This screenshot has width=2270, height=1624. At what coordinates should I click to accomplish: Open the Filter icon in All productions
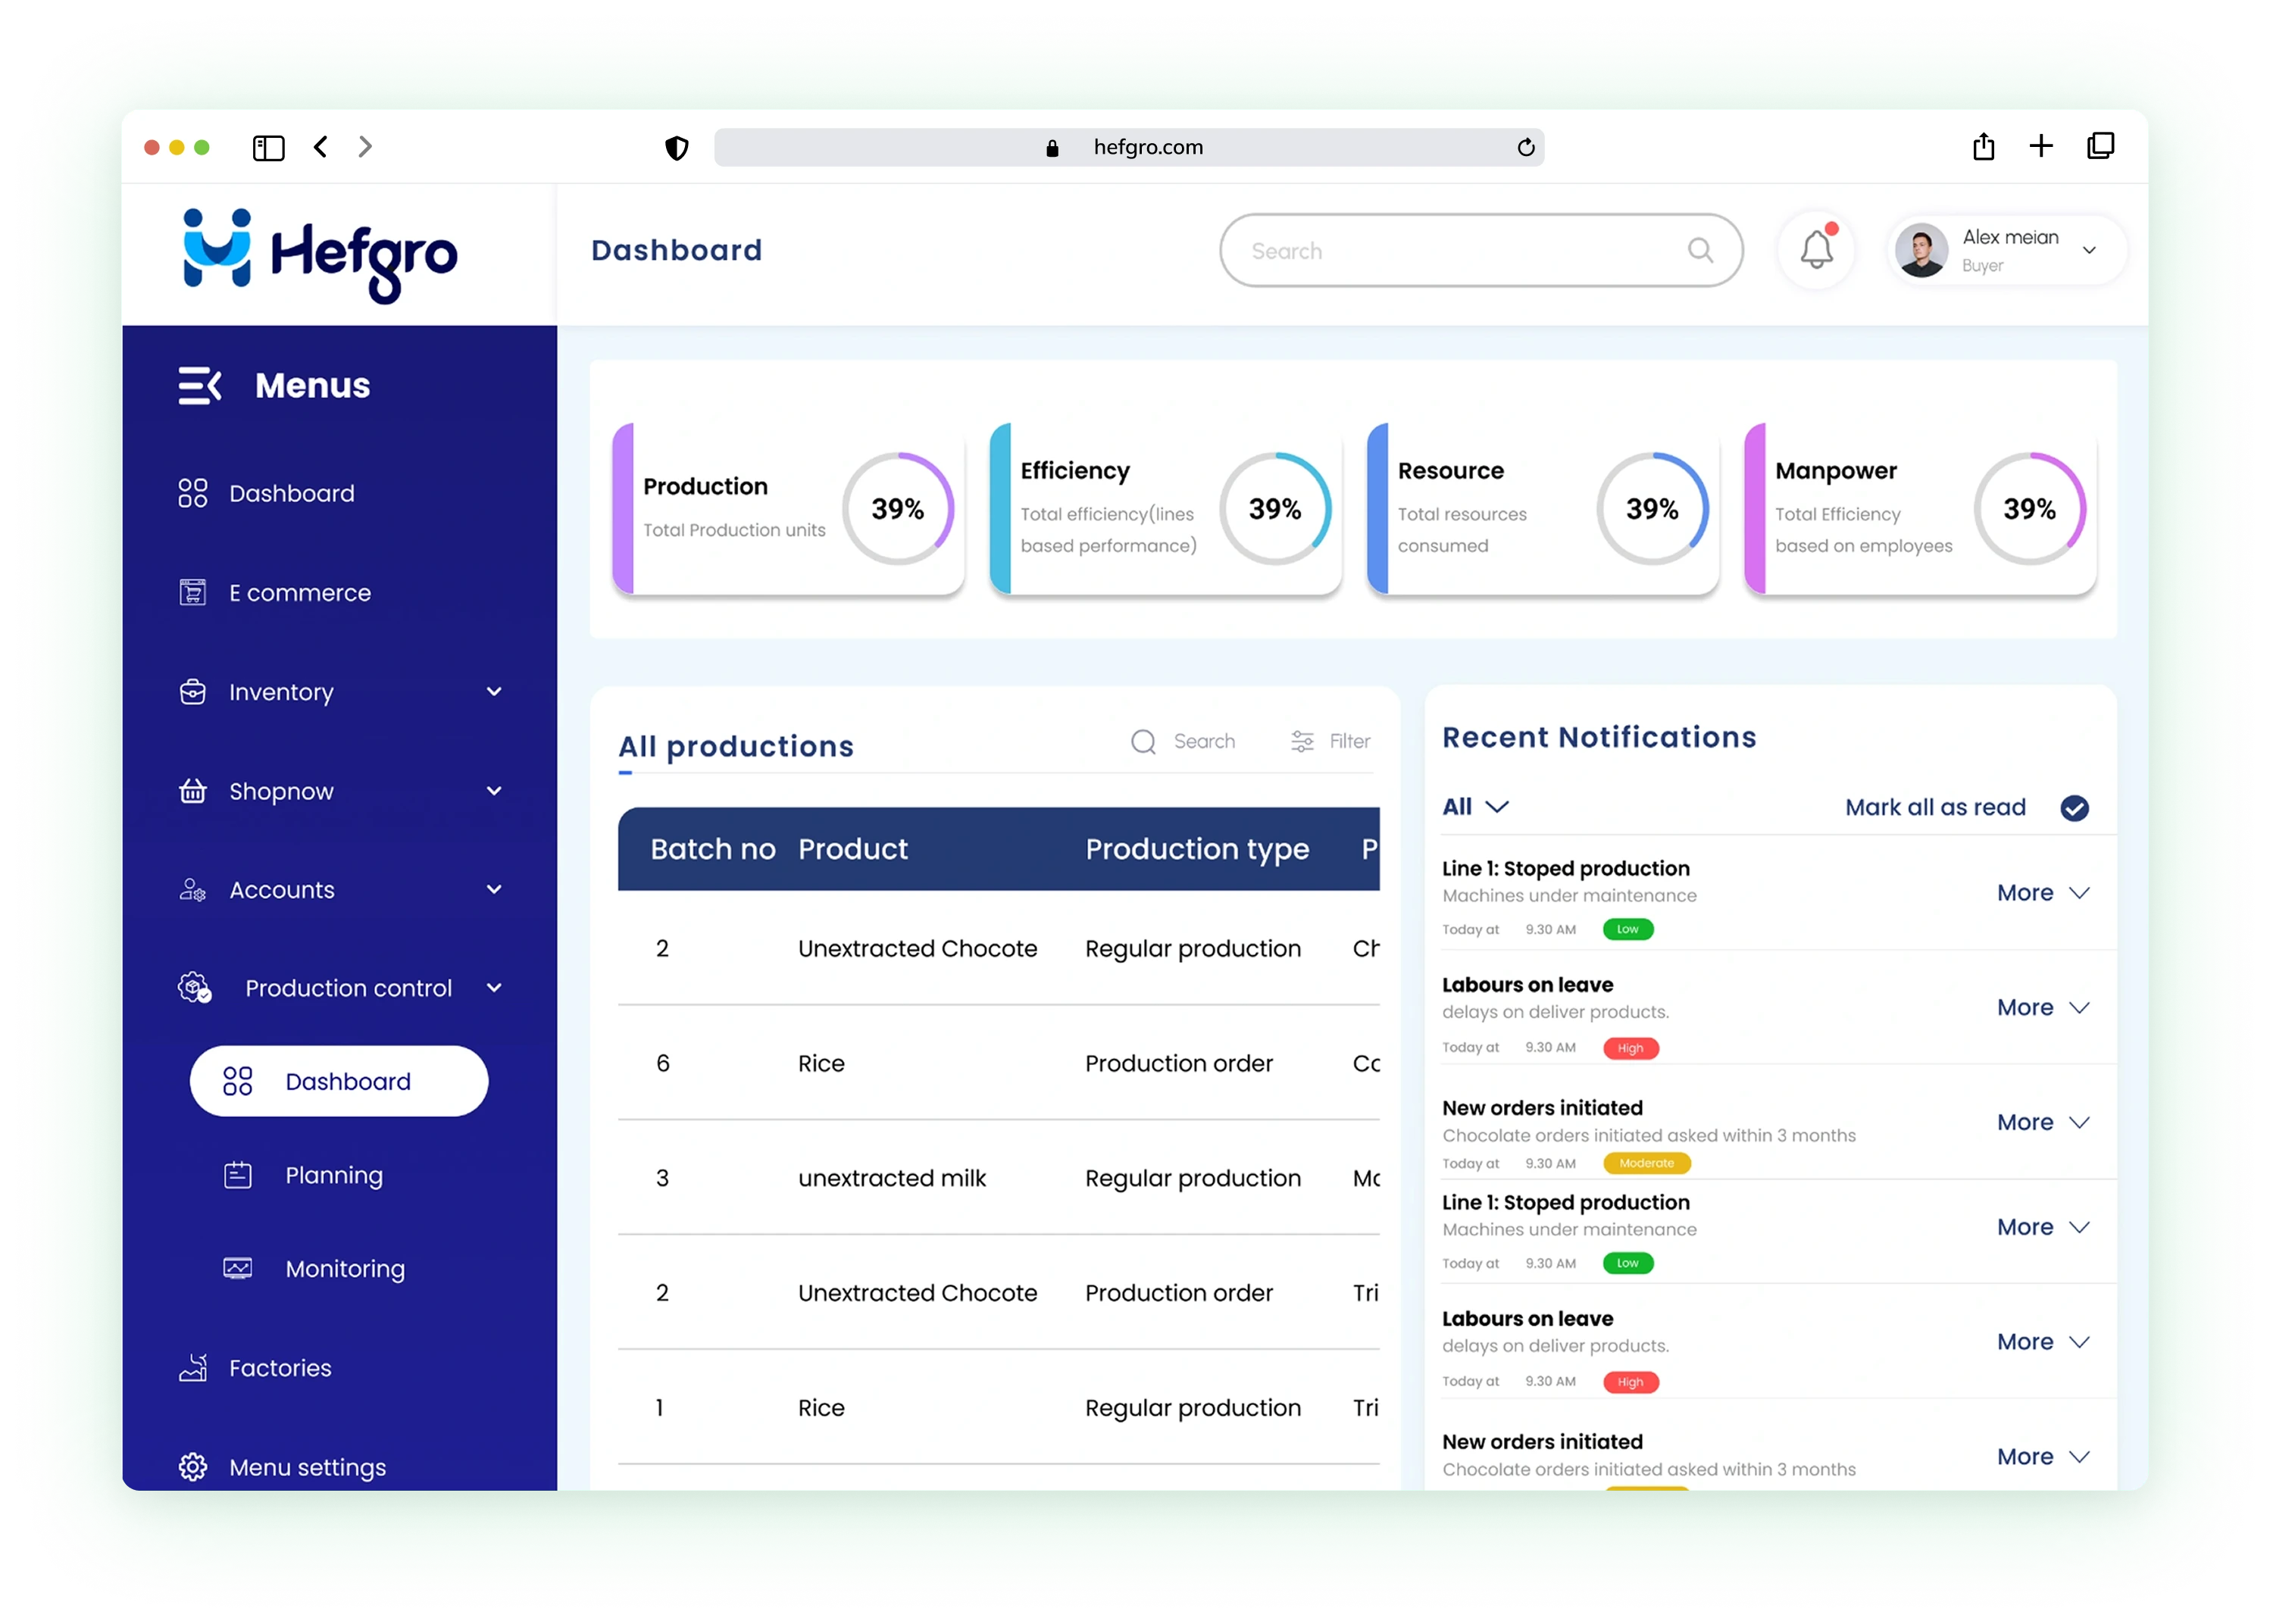[1302, 741]
